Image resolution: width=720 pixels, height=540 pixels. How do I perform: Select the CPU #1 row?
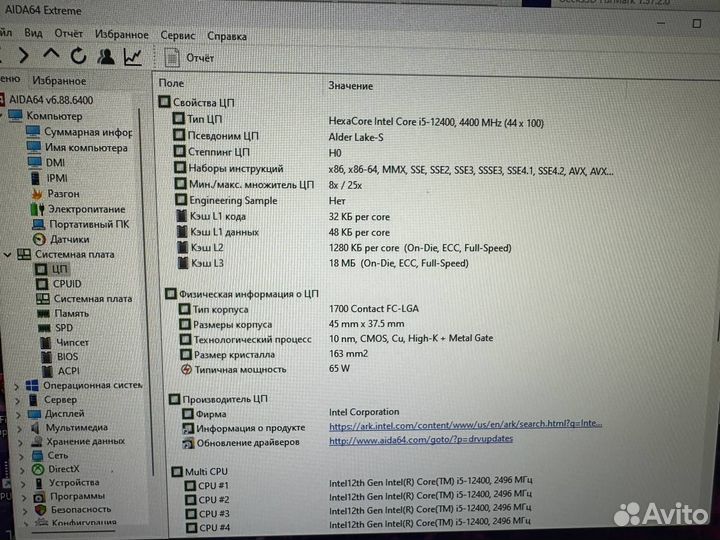click(358, 484)
